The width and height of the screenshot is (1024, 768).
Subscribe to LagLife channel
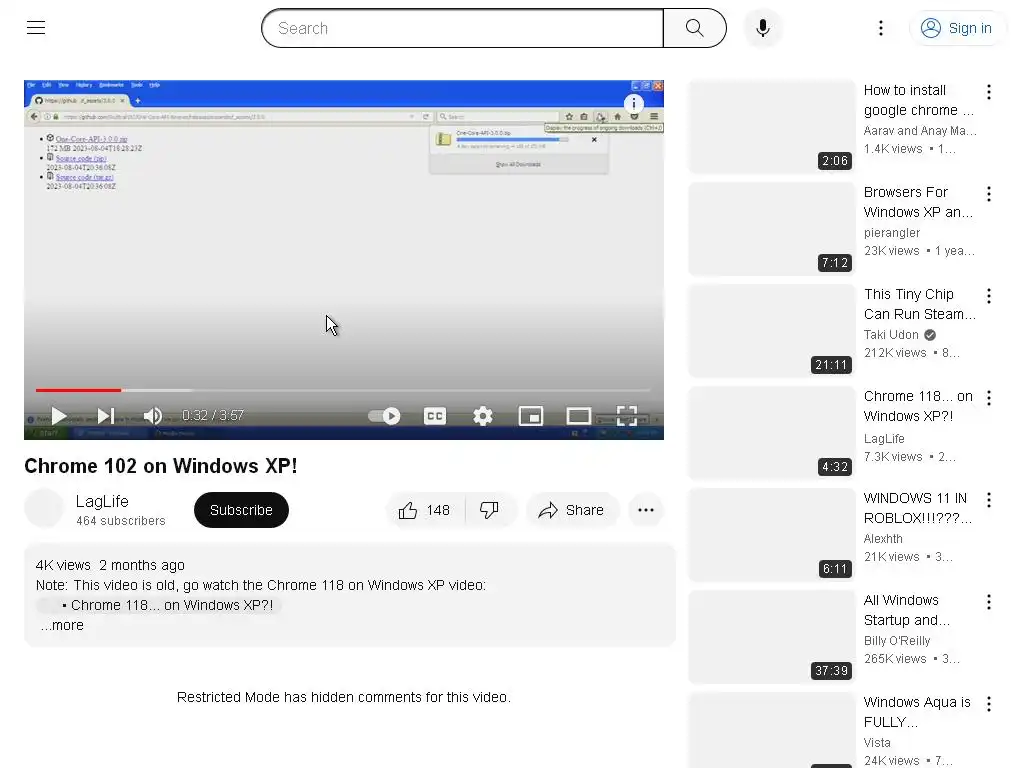pyautogui.click(x=241, y=510)
